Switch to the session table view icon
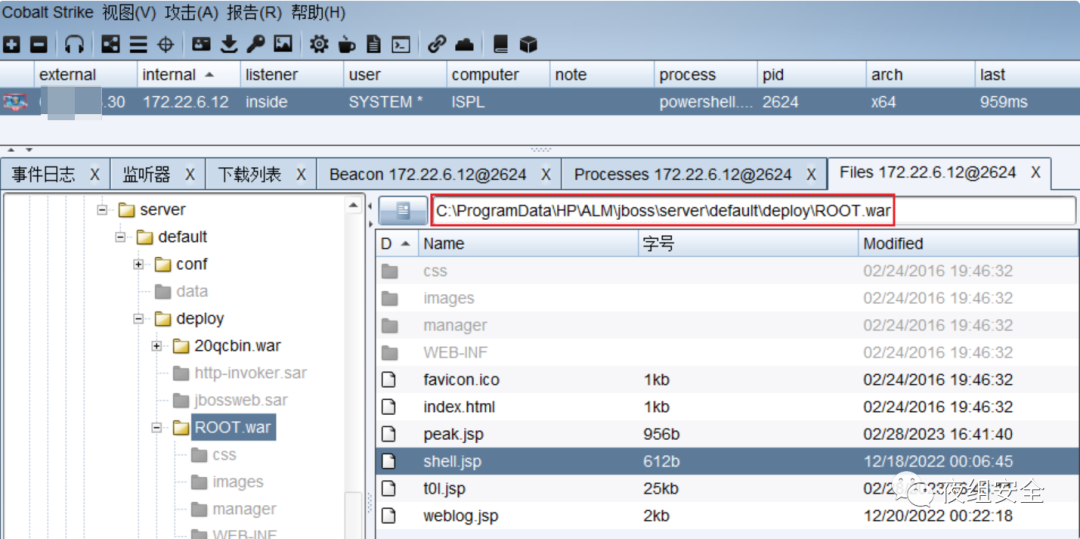Image resolution: width=1080 pixels, height=539 pixels. 139,45
